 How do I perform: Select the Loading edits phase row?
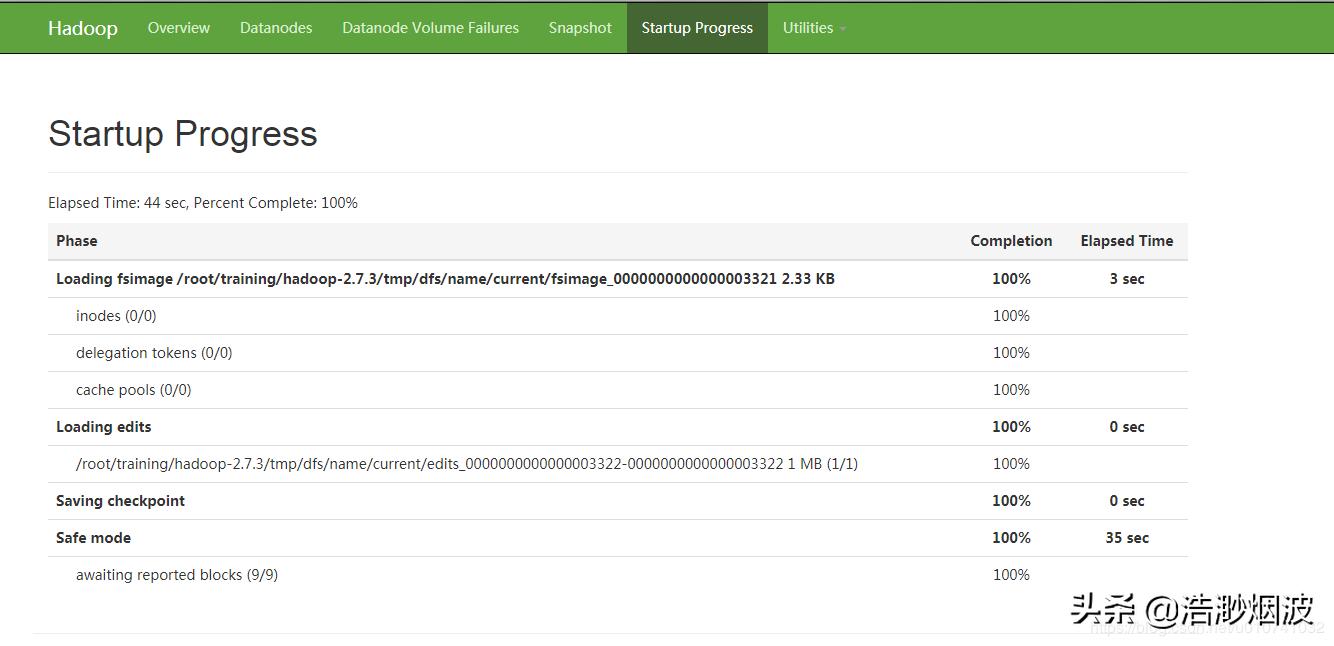pos(104,427)
